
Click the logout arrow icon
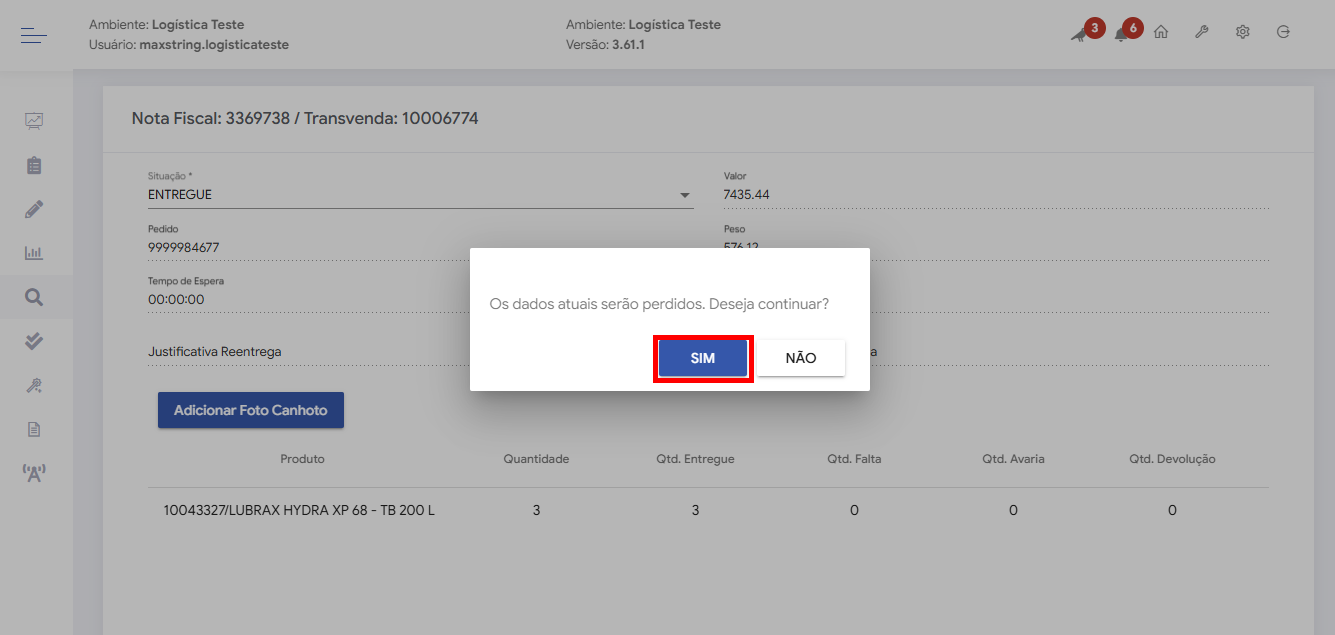point(1284,32)
